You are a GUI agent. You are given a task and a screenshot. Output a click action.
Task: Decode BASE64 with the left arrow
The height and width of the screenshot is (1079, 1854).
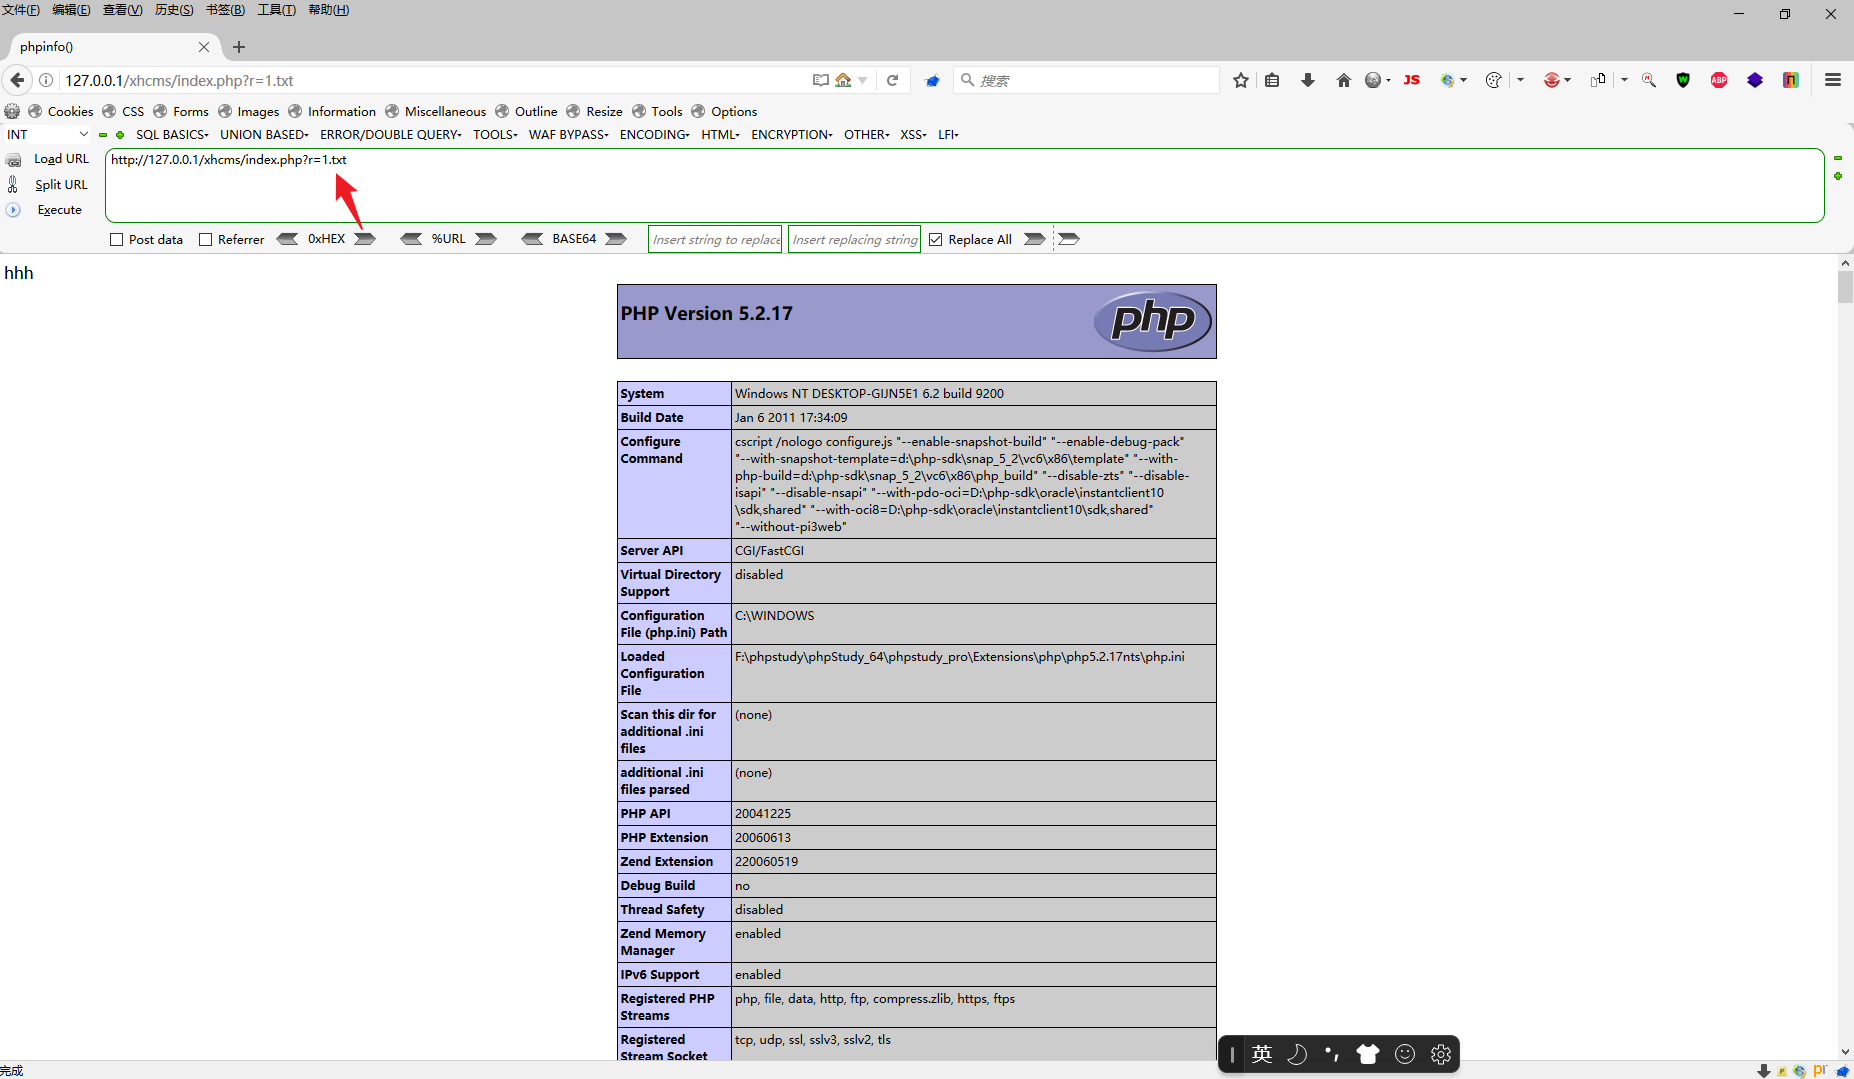(x=533, y=239)
